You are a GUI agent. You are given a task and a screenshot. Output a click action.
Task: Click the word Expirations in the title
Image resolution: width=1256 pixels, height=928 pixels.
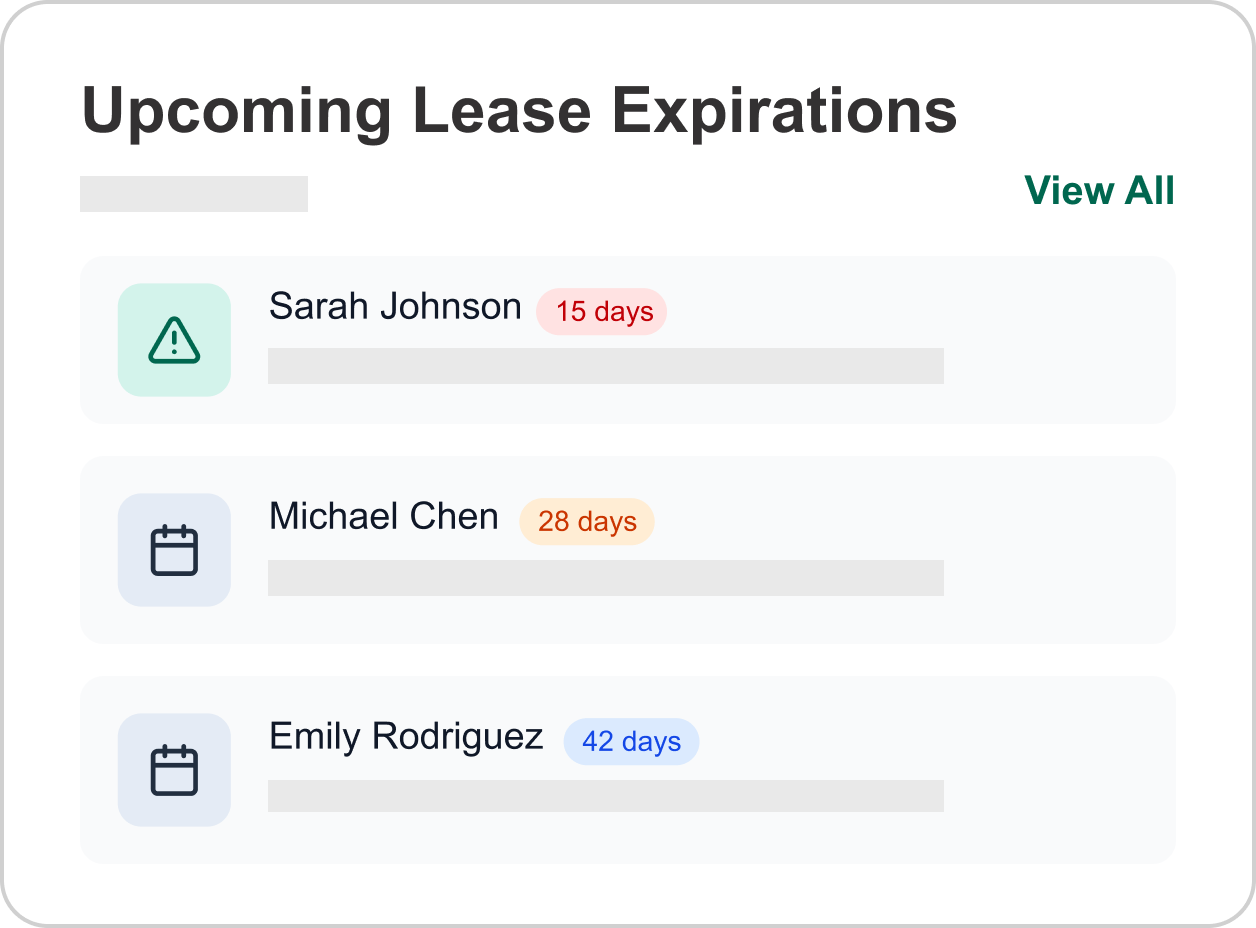(x=784, y=111)
